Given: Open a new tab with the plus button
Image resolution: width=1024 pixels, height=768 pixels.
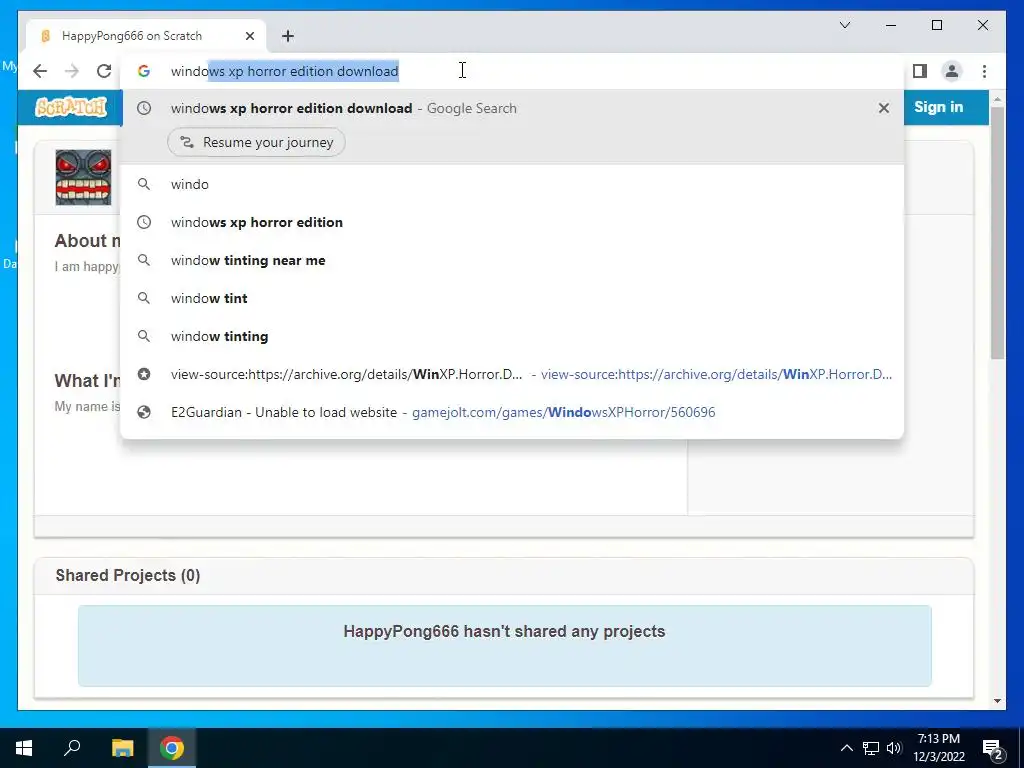Looking at the screenshot, I should (x=288, y=36).
